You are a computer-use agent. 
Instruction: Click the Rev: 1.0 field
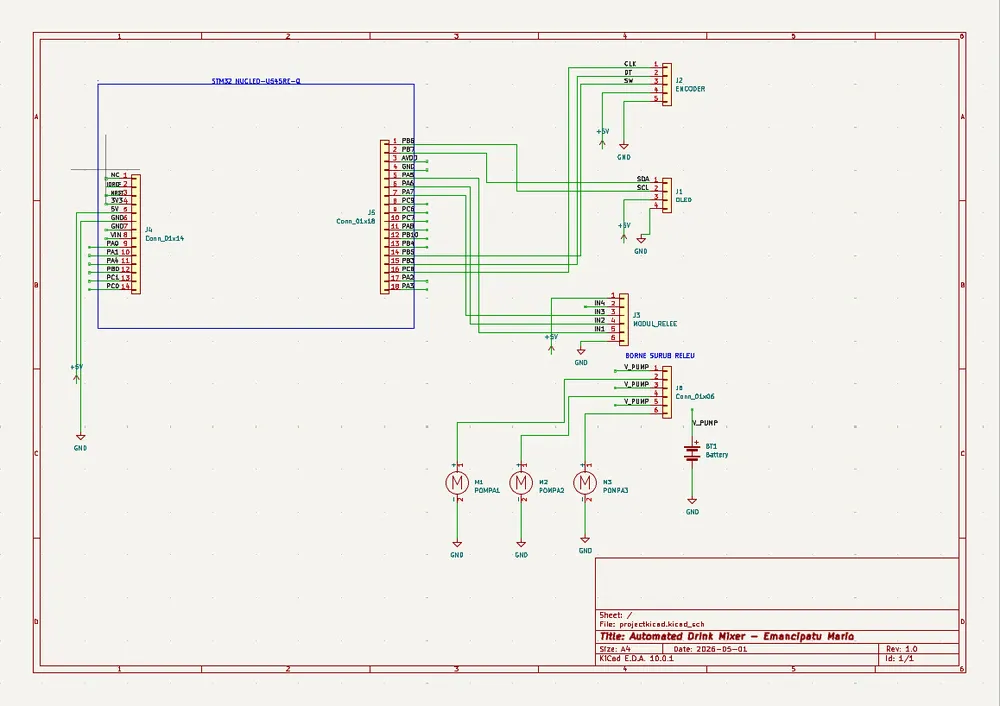(x=901, y=649)
